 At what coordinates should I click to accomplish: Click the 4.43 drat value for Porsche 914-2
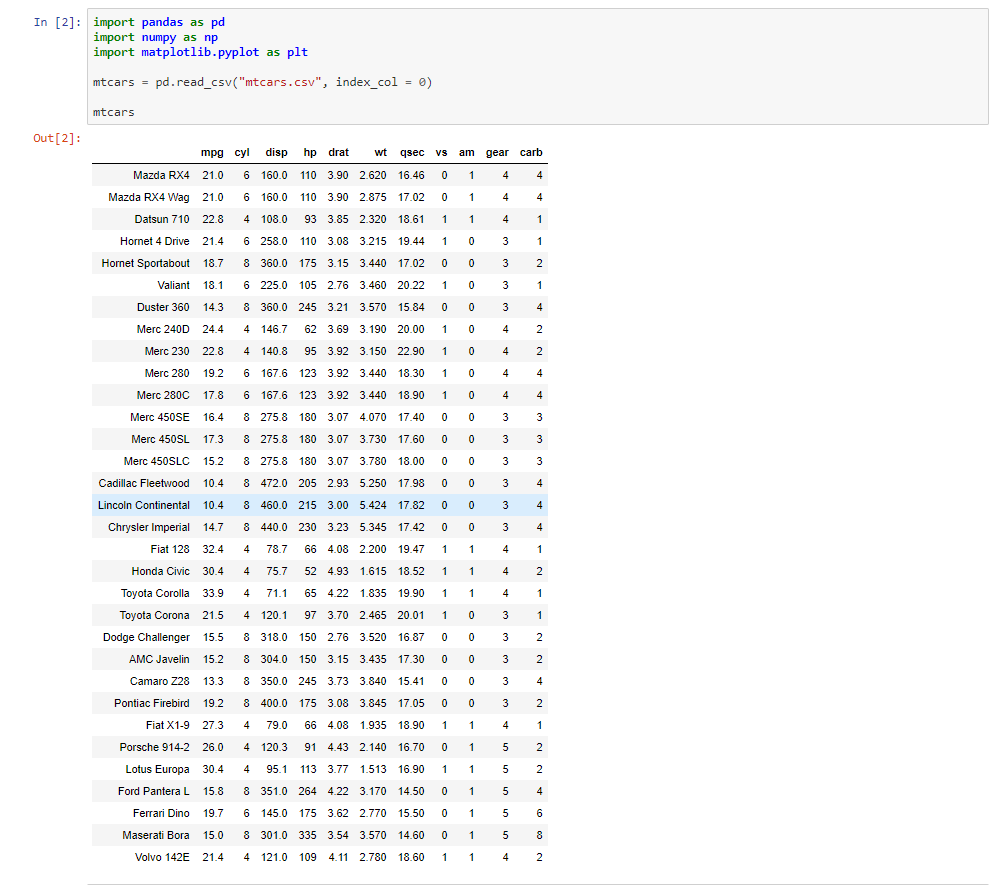tap(338, 747)
